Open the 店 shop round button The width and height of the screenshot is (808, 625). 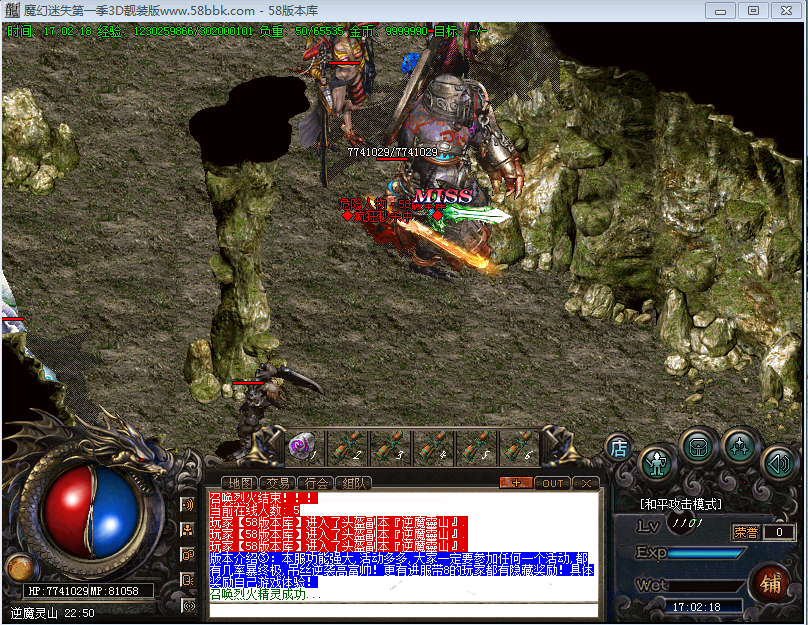click(x=618, y=448)
